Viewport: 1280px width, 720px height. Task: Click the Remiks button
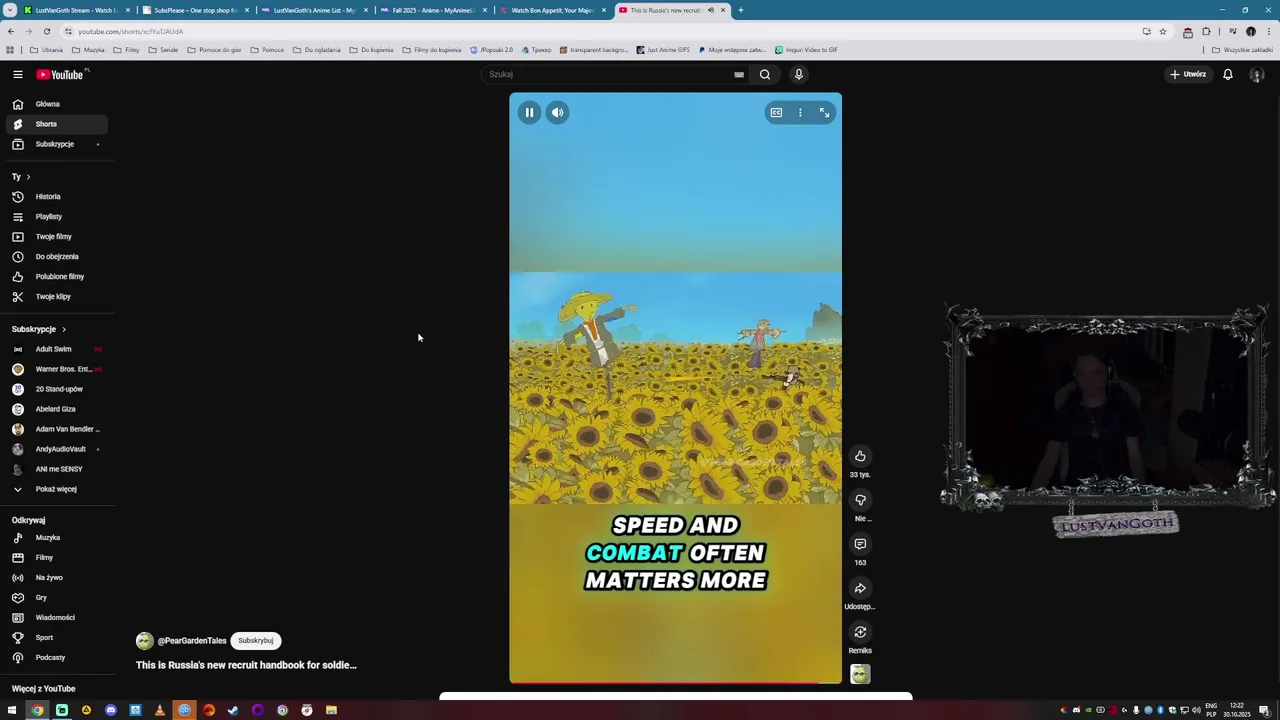[860, 632]
